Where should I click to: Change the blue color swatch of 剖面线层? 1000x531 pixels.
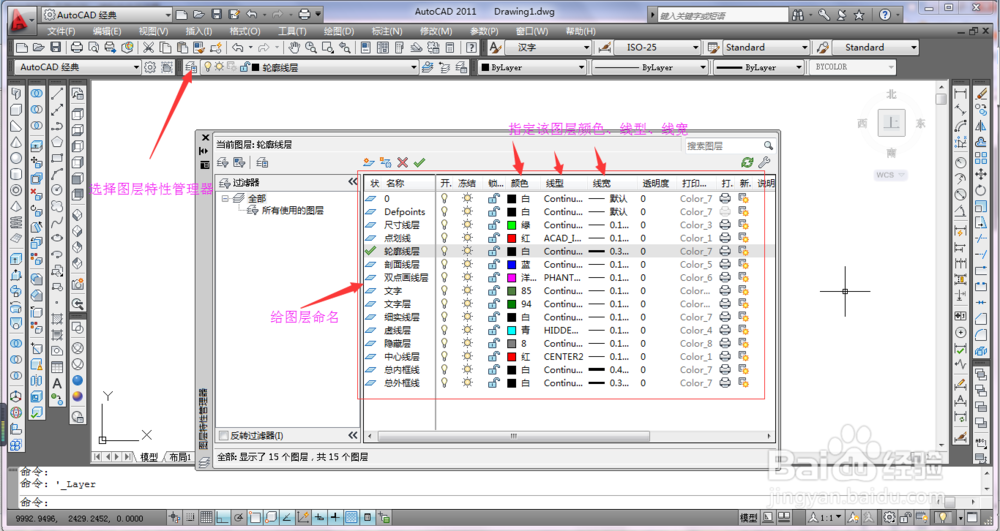511,265
